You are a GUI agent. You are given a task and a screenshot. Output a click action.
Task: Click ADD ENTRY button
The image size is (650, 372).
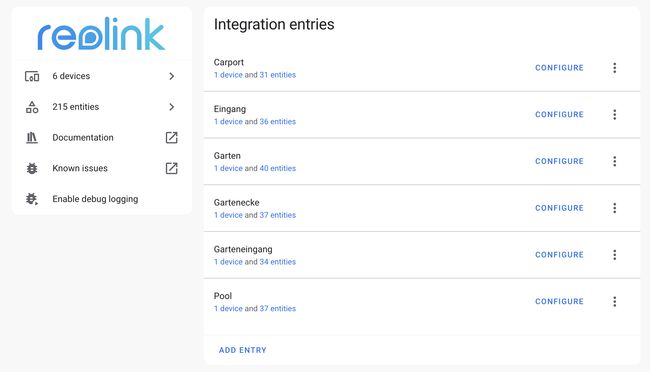(243, 350)
